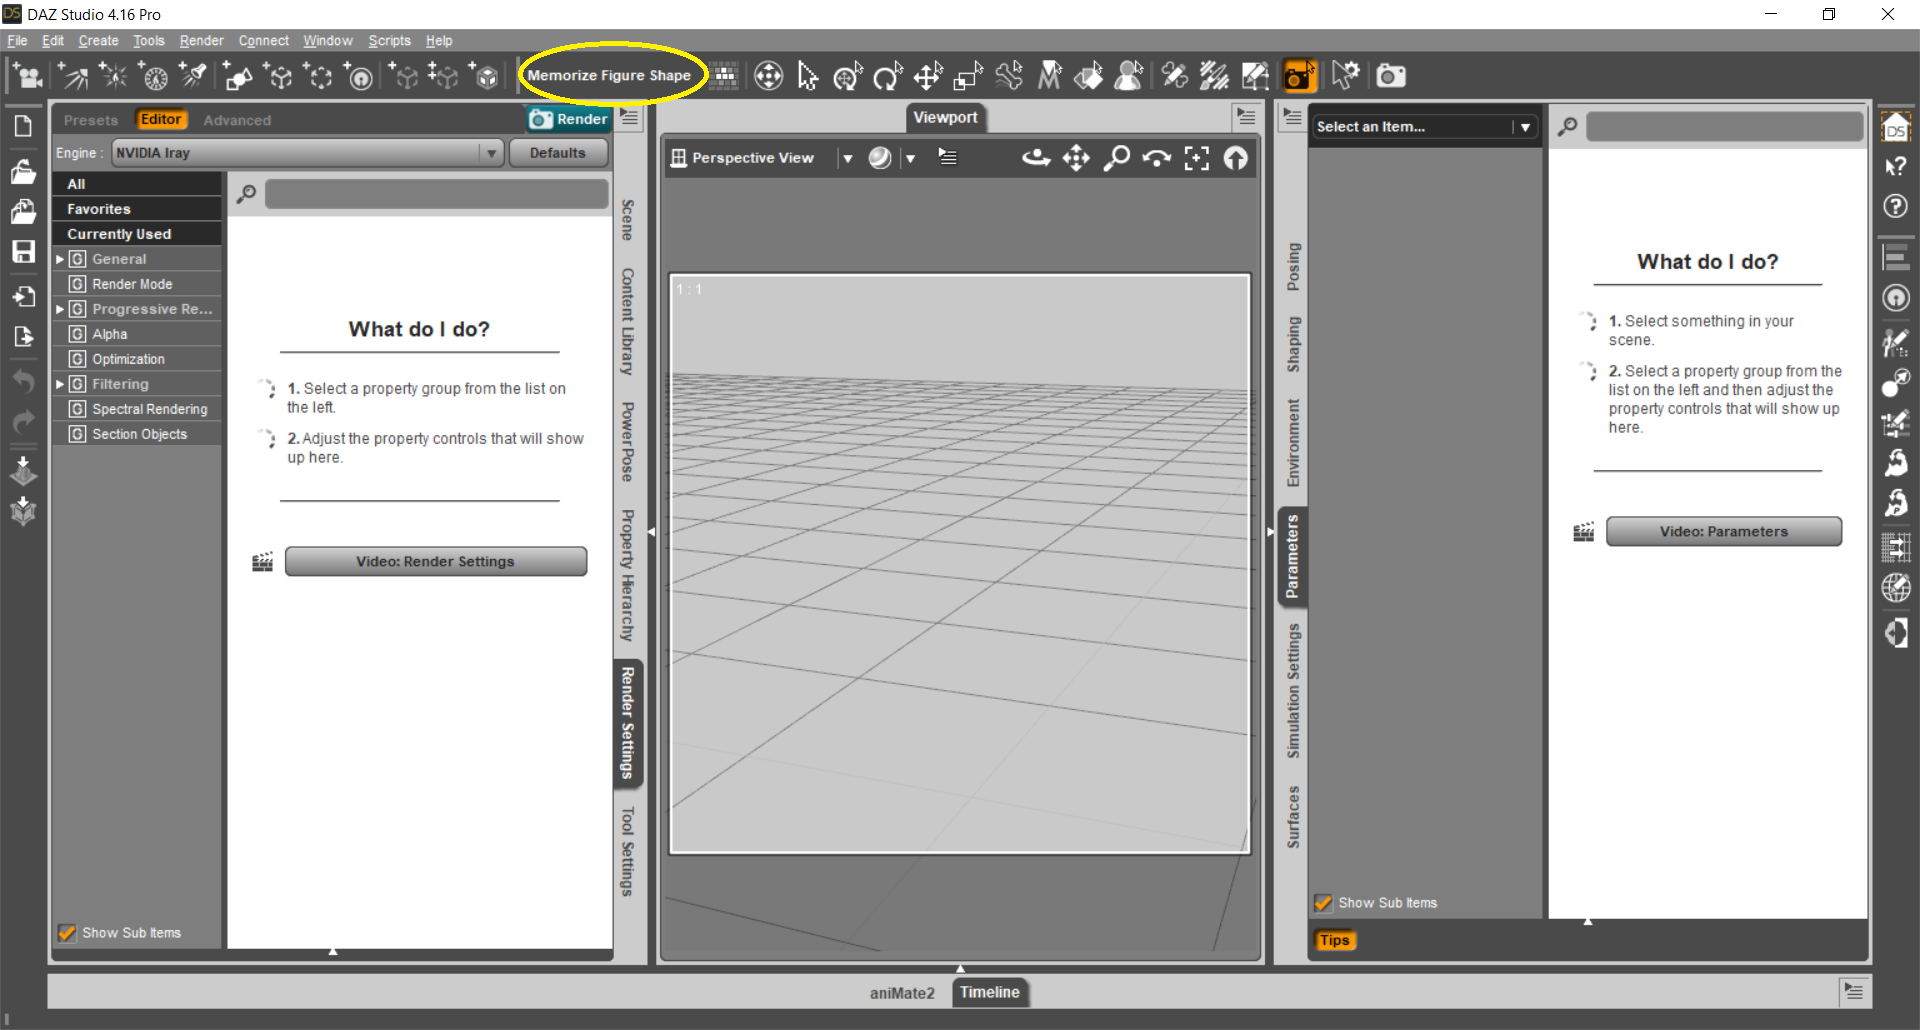Click the white camera Render icon in toolbar
1920x1030 pixels.
[1390, 76]
